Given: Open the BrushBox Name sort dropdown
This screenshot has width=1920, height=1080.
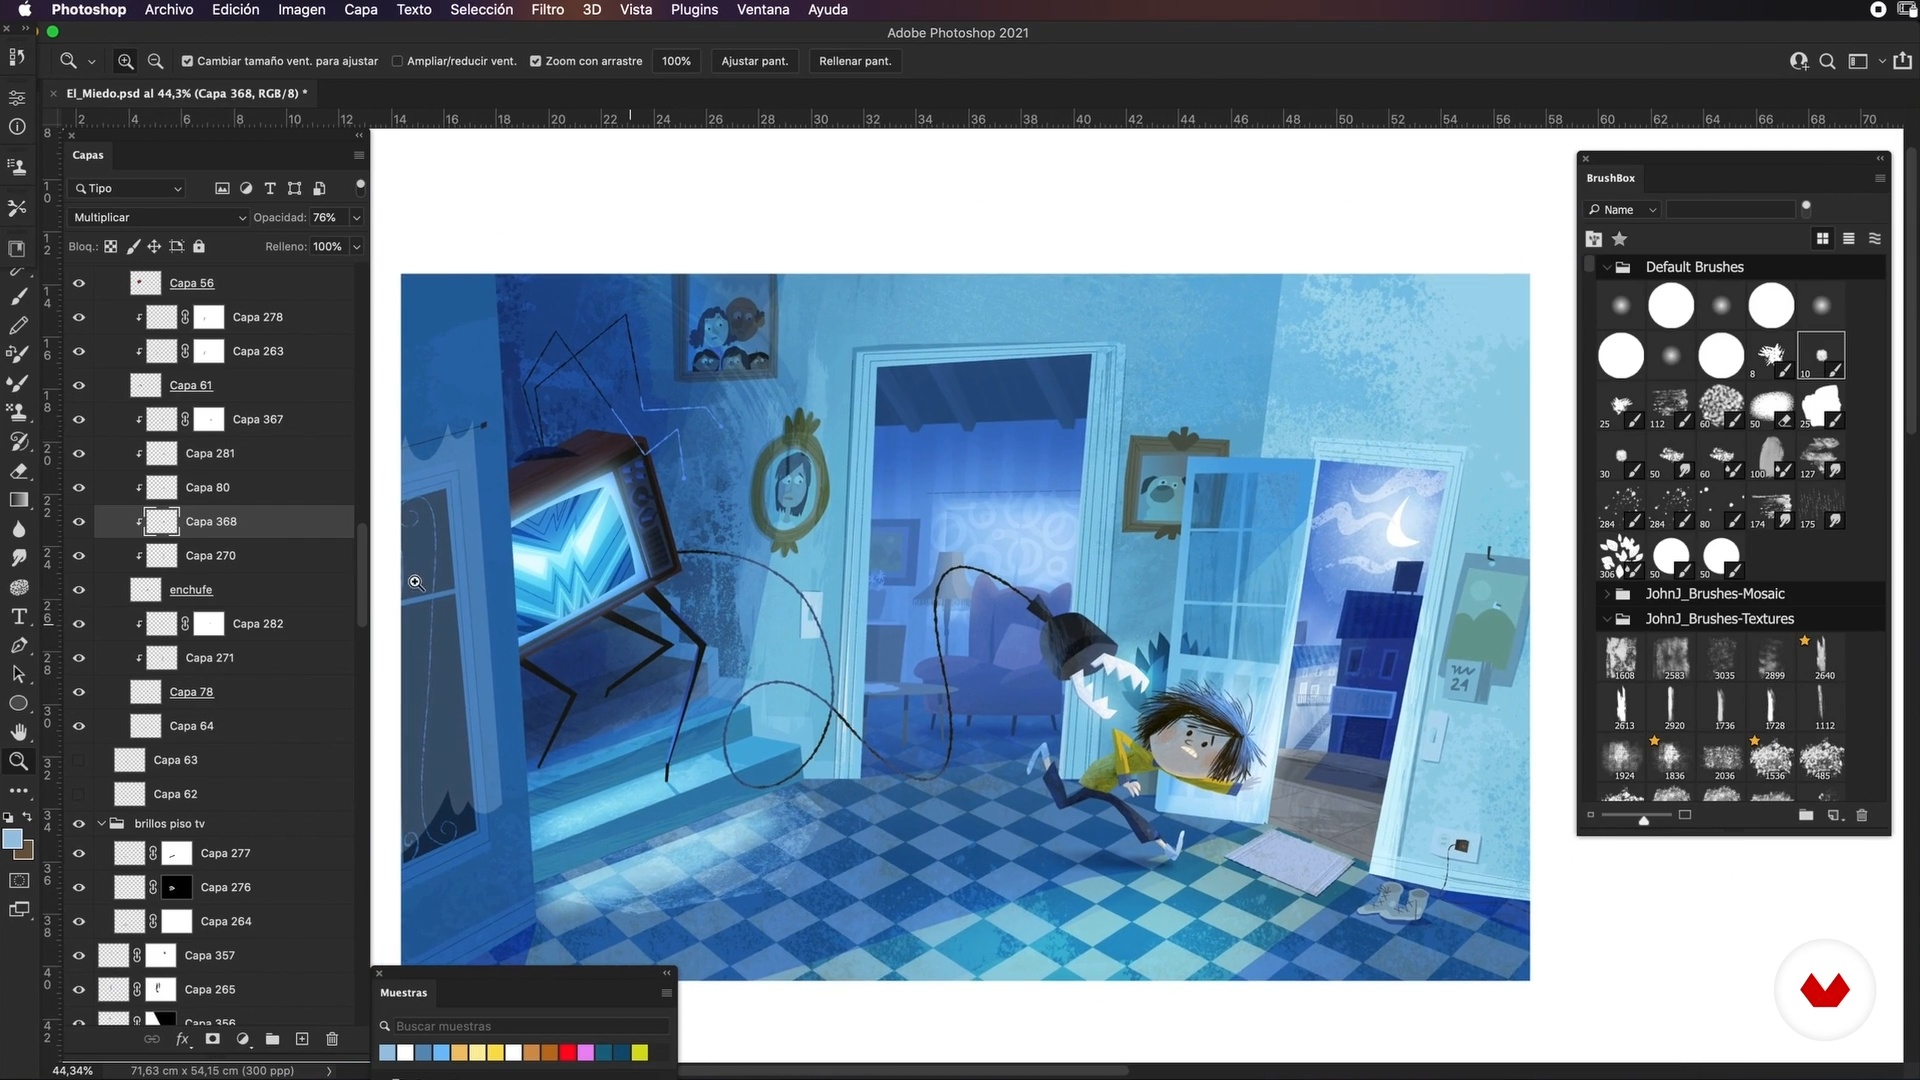Looking at the screenshot, I should coord(1623,209).
